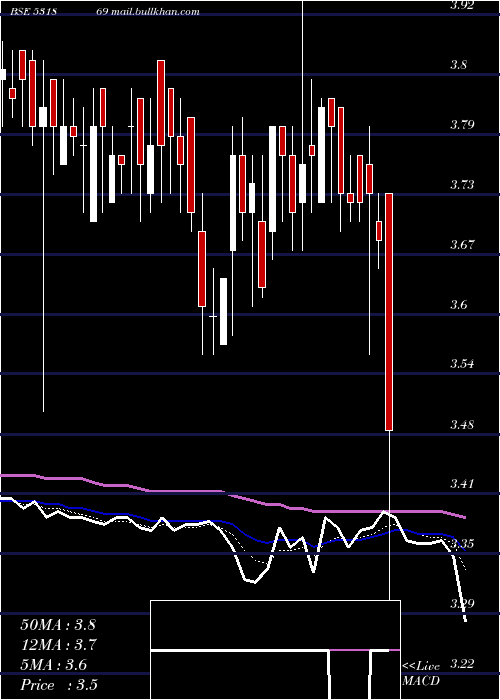Click the 3.35 price axis label
The height and width of the screenshot is (700, 500).
pos(461,544)
